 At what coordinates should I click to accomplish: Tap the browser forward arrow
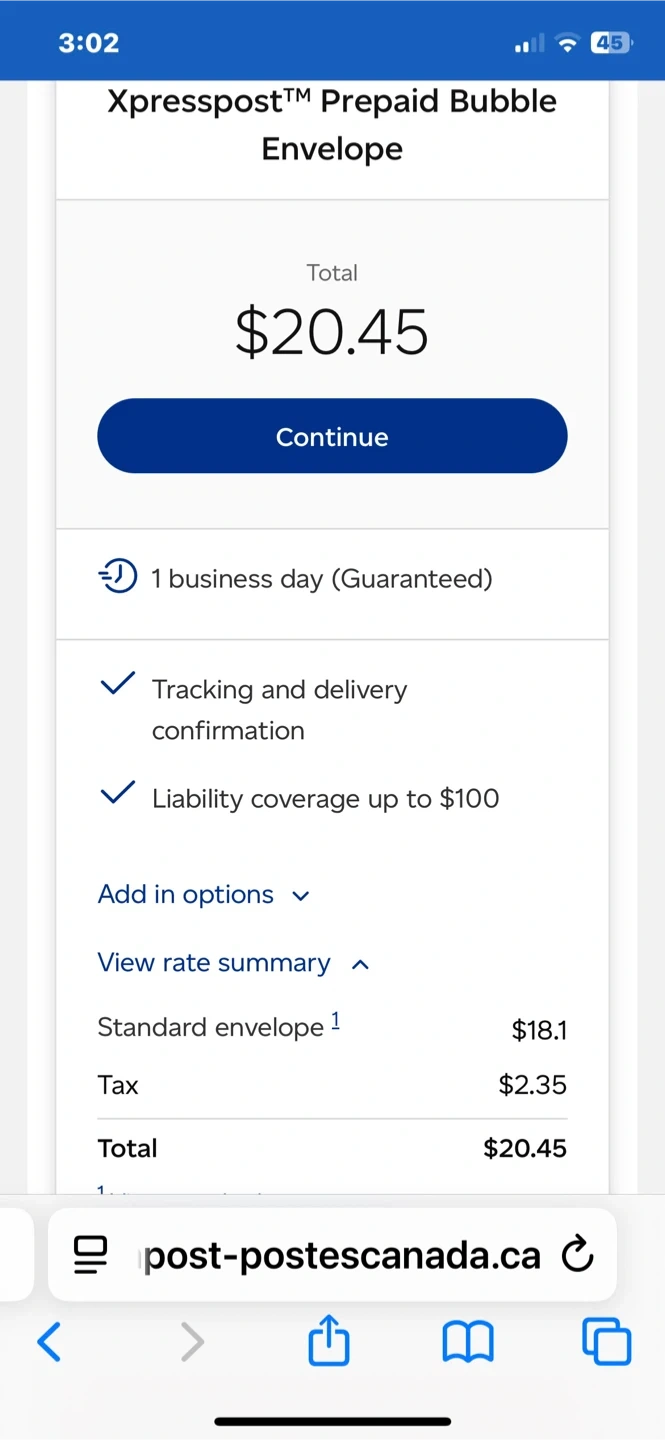point(191,1342)
